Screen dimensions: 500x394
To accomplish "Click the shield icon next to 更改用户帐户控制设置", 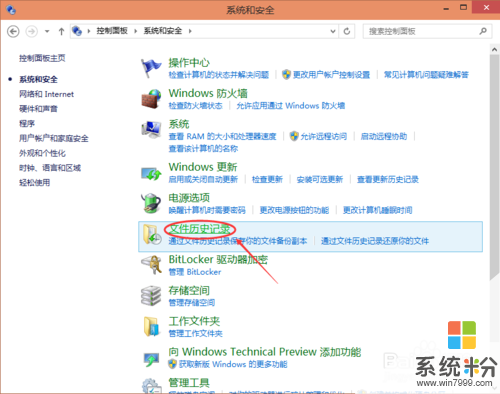I will (x=286, y=74).
